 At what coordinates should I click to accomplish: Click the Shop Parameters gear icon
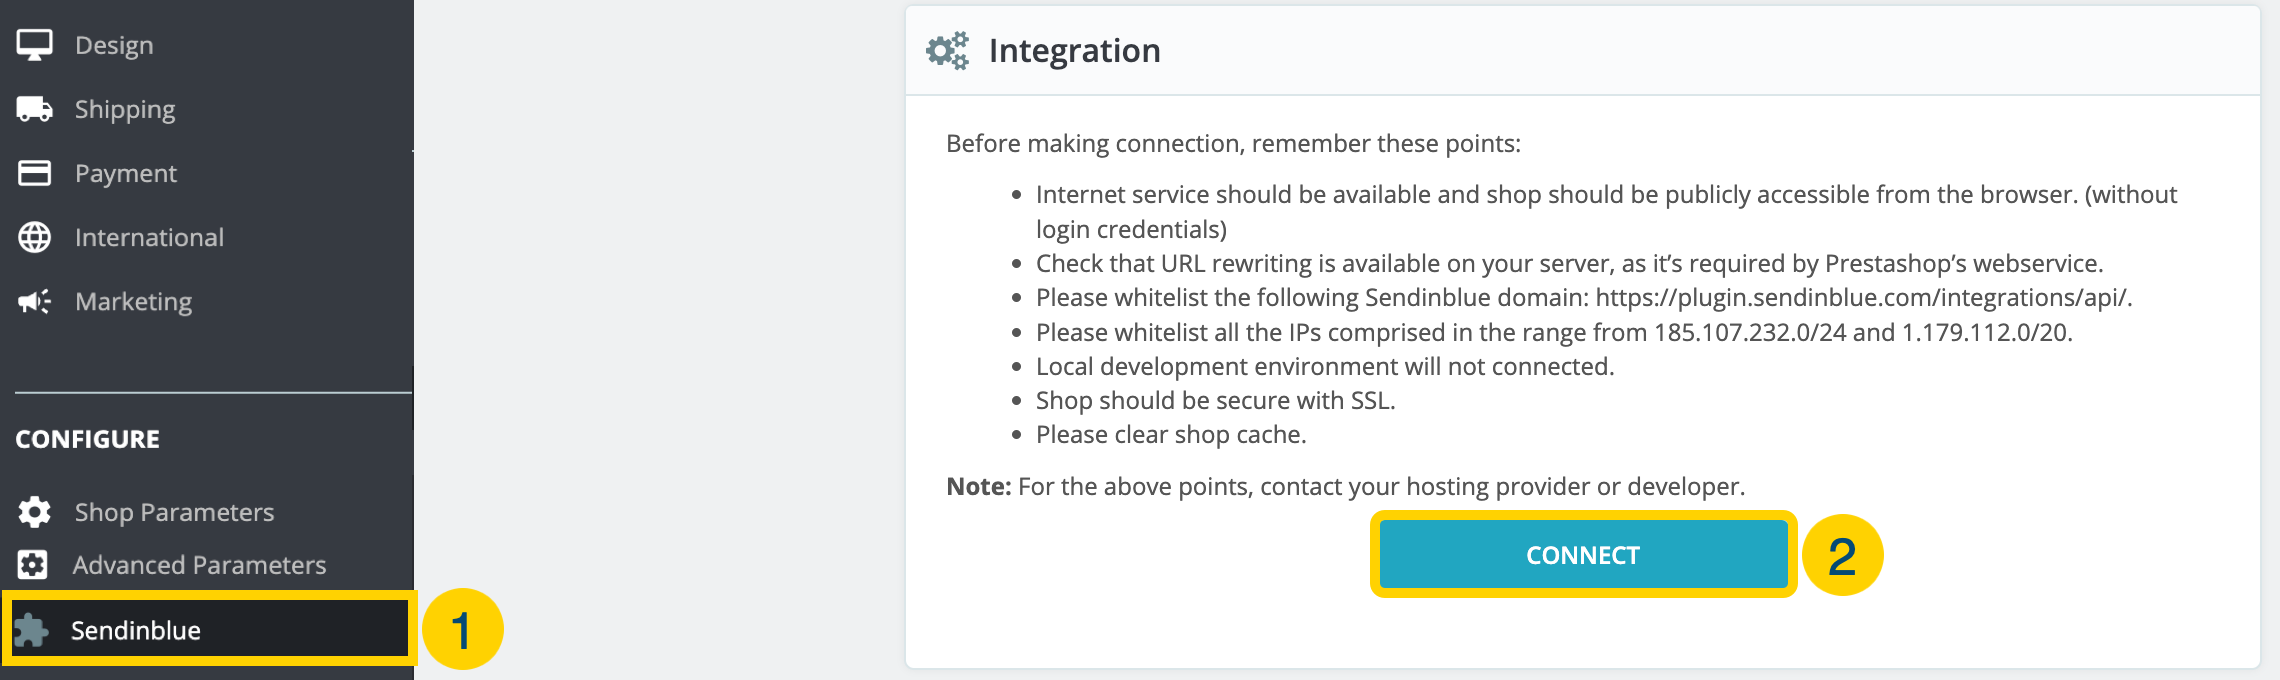pos(35,512)
